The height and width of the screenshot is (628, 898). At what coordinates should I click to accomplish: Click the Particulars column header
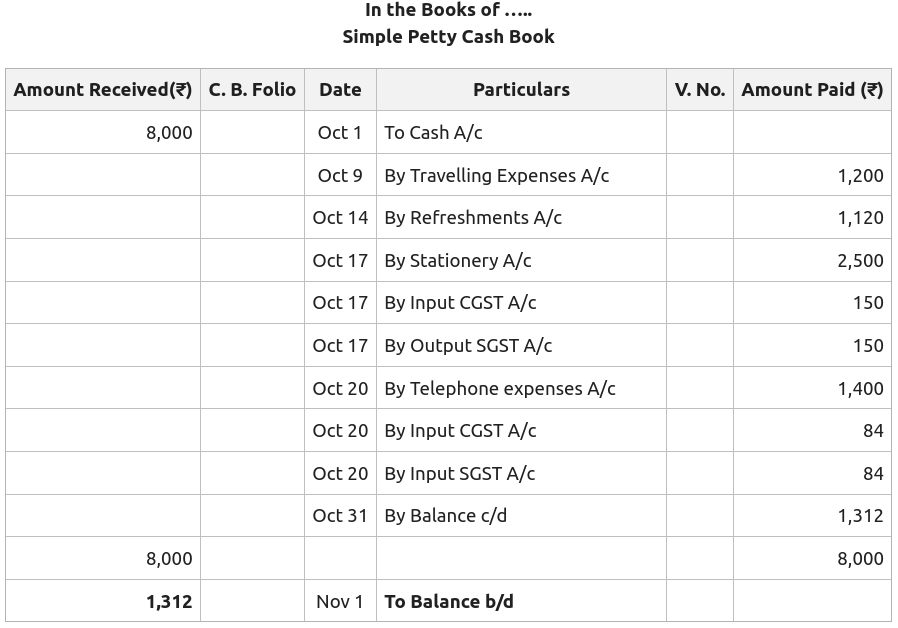tap(521, 90)
